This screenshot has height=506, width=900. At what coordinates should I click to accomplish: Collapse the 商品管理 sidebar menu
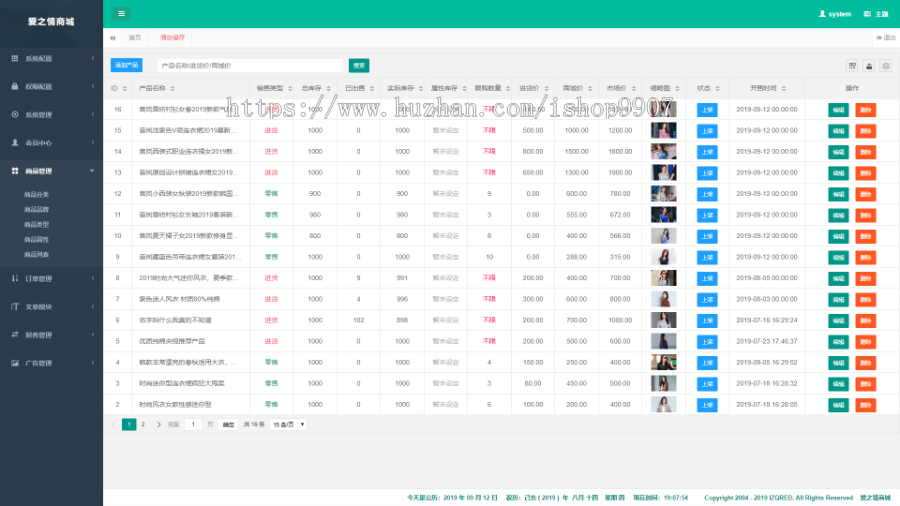(x=51, y=171)
